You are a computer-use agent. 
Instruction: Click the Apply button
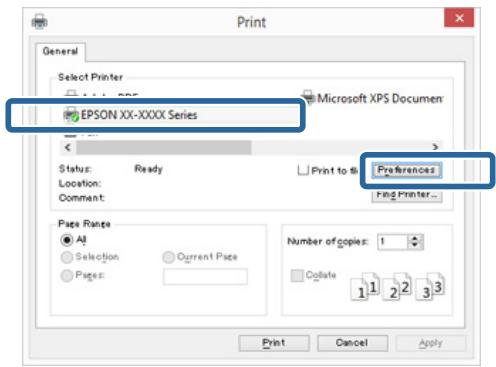point(431,343)
